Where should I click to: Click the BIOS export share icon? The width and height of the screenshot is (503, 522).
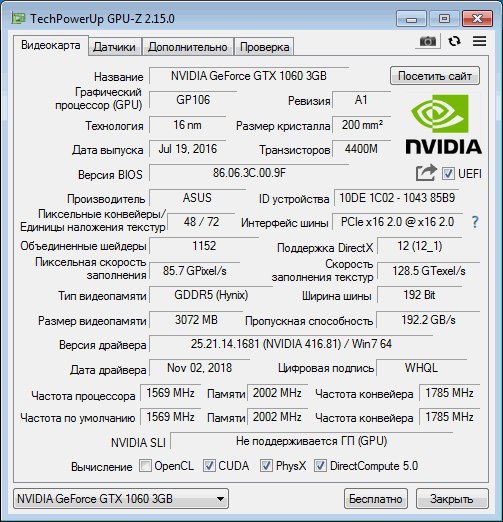point(426,173)
